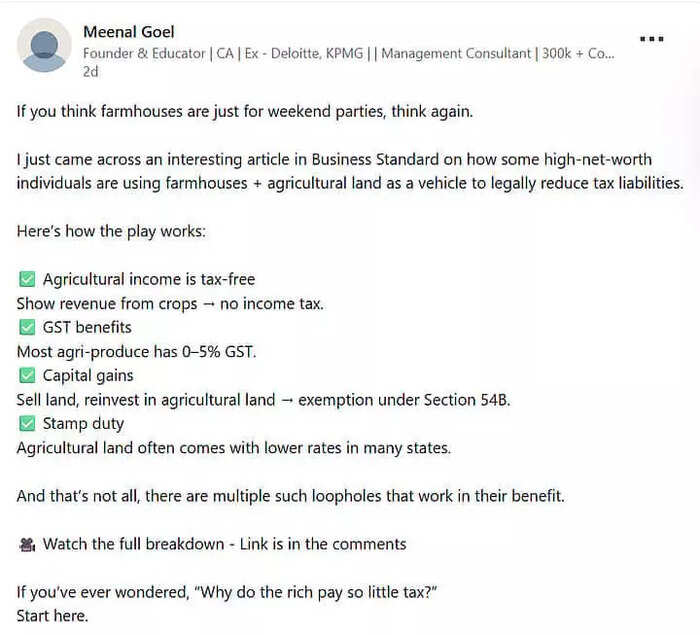700x635 pixels.
Task: Click the Start here closing line
Action: coord(52,616)
